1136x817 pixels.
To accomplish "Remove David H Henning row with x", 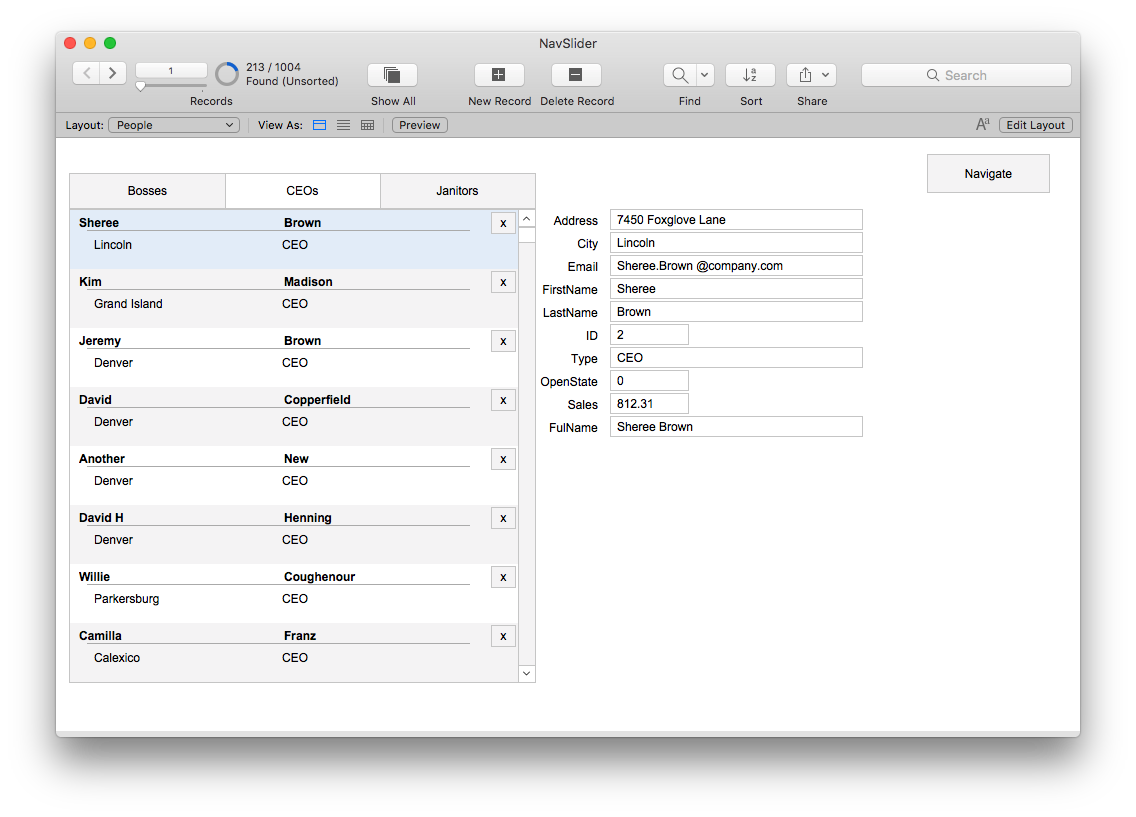I will click(x=503, y=519).
